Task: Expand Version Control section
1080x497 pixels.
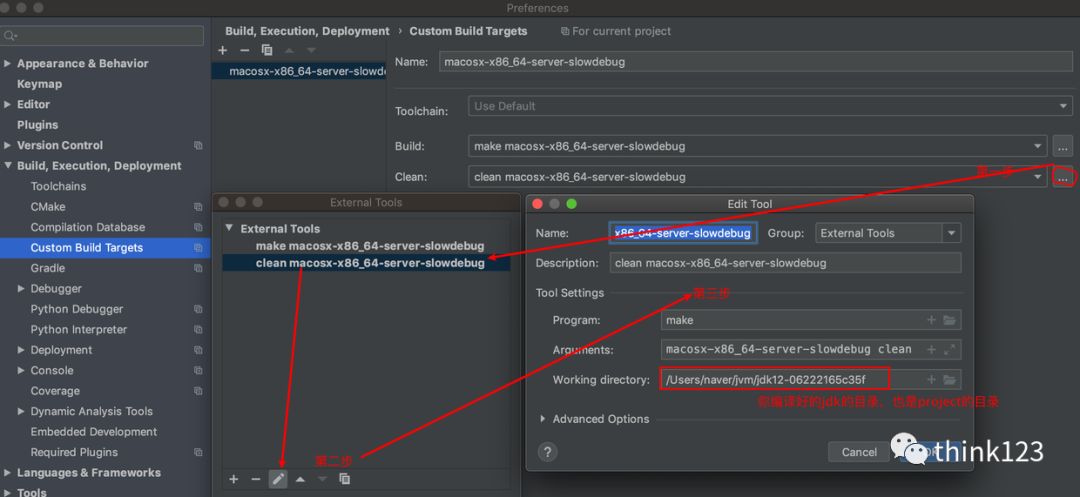Action: click(8, 145)
